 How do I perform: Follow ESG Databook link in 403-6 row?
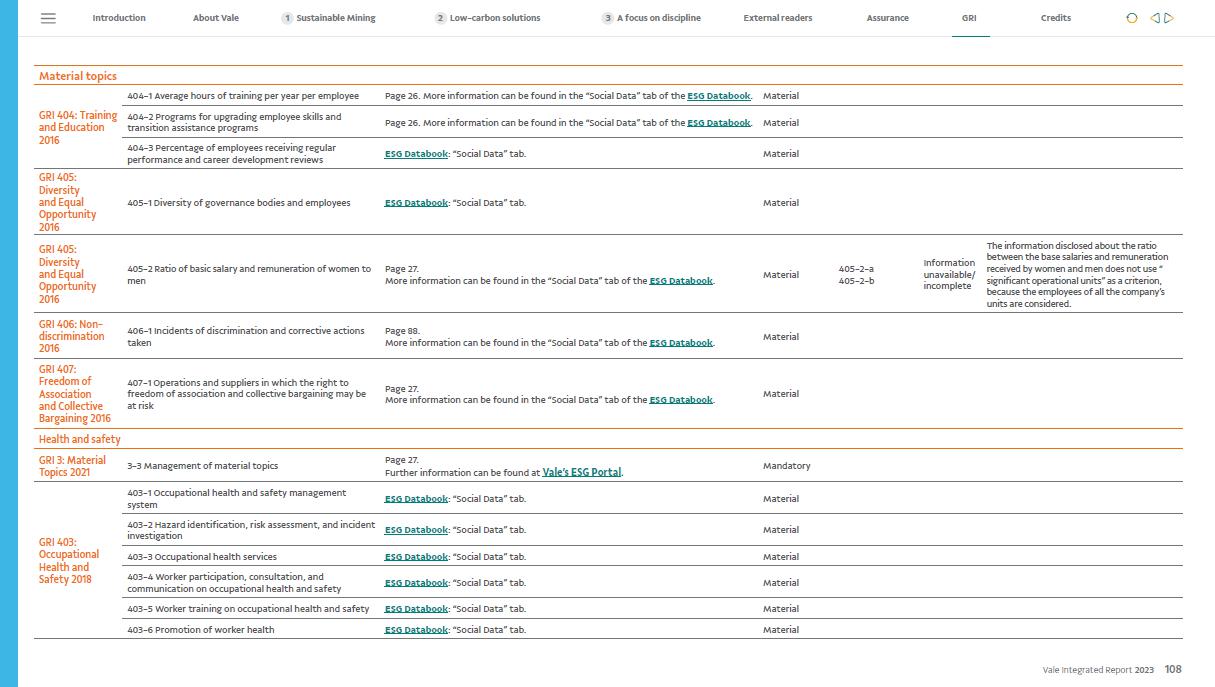416,630
